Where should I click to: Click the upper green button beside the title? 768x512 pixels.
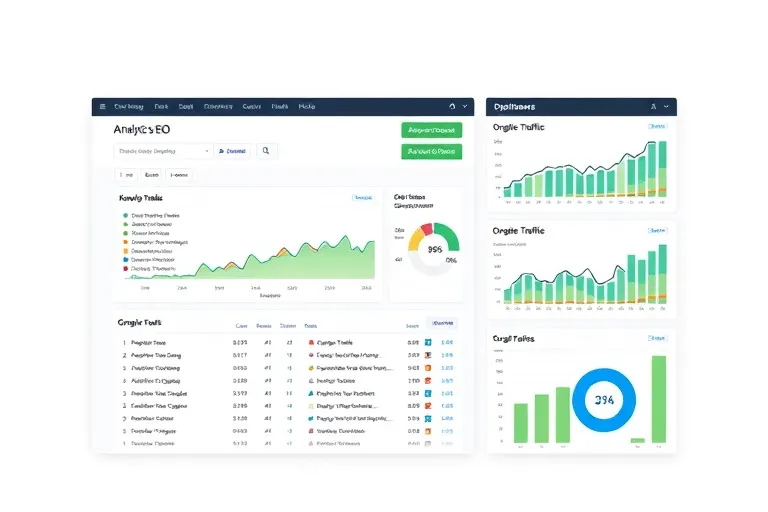[432, 130]
